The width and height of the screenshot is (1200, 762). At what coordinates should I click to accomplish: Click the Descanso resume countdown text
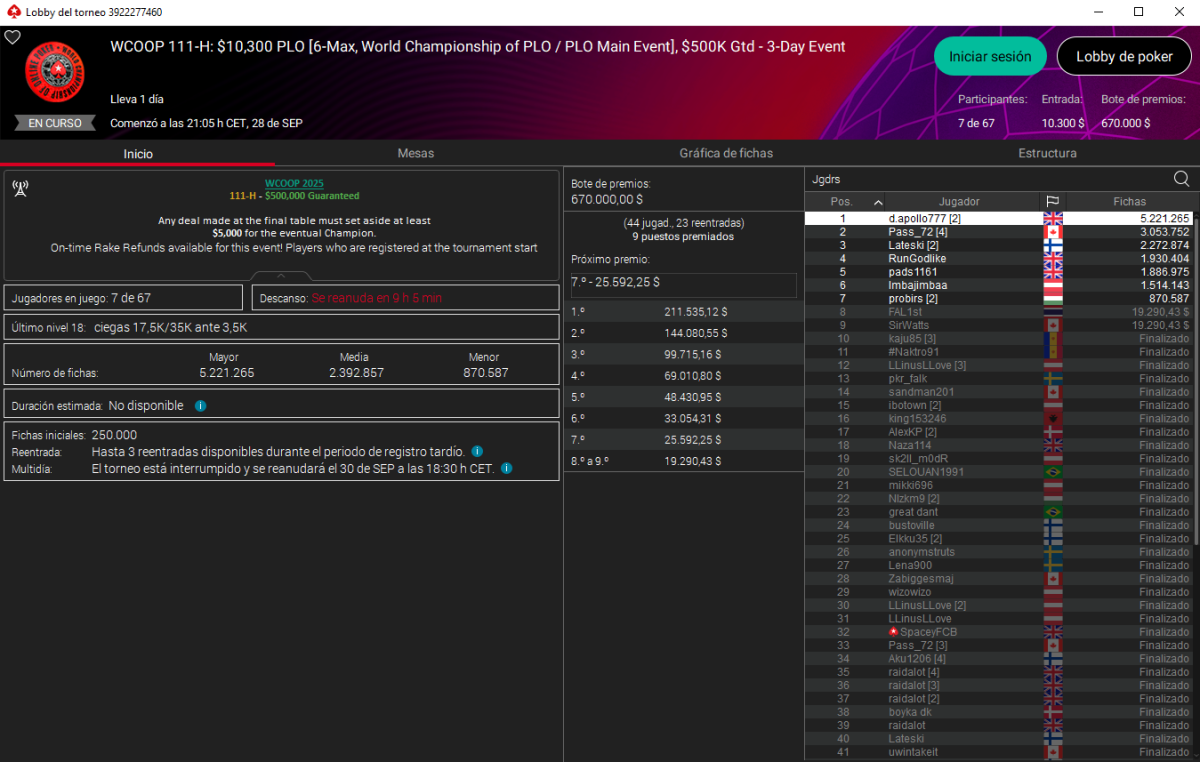[377, 298]
